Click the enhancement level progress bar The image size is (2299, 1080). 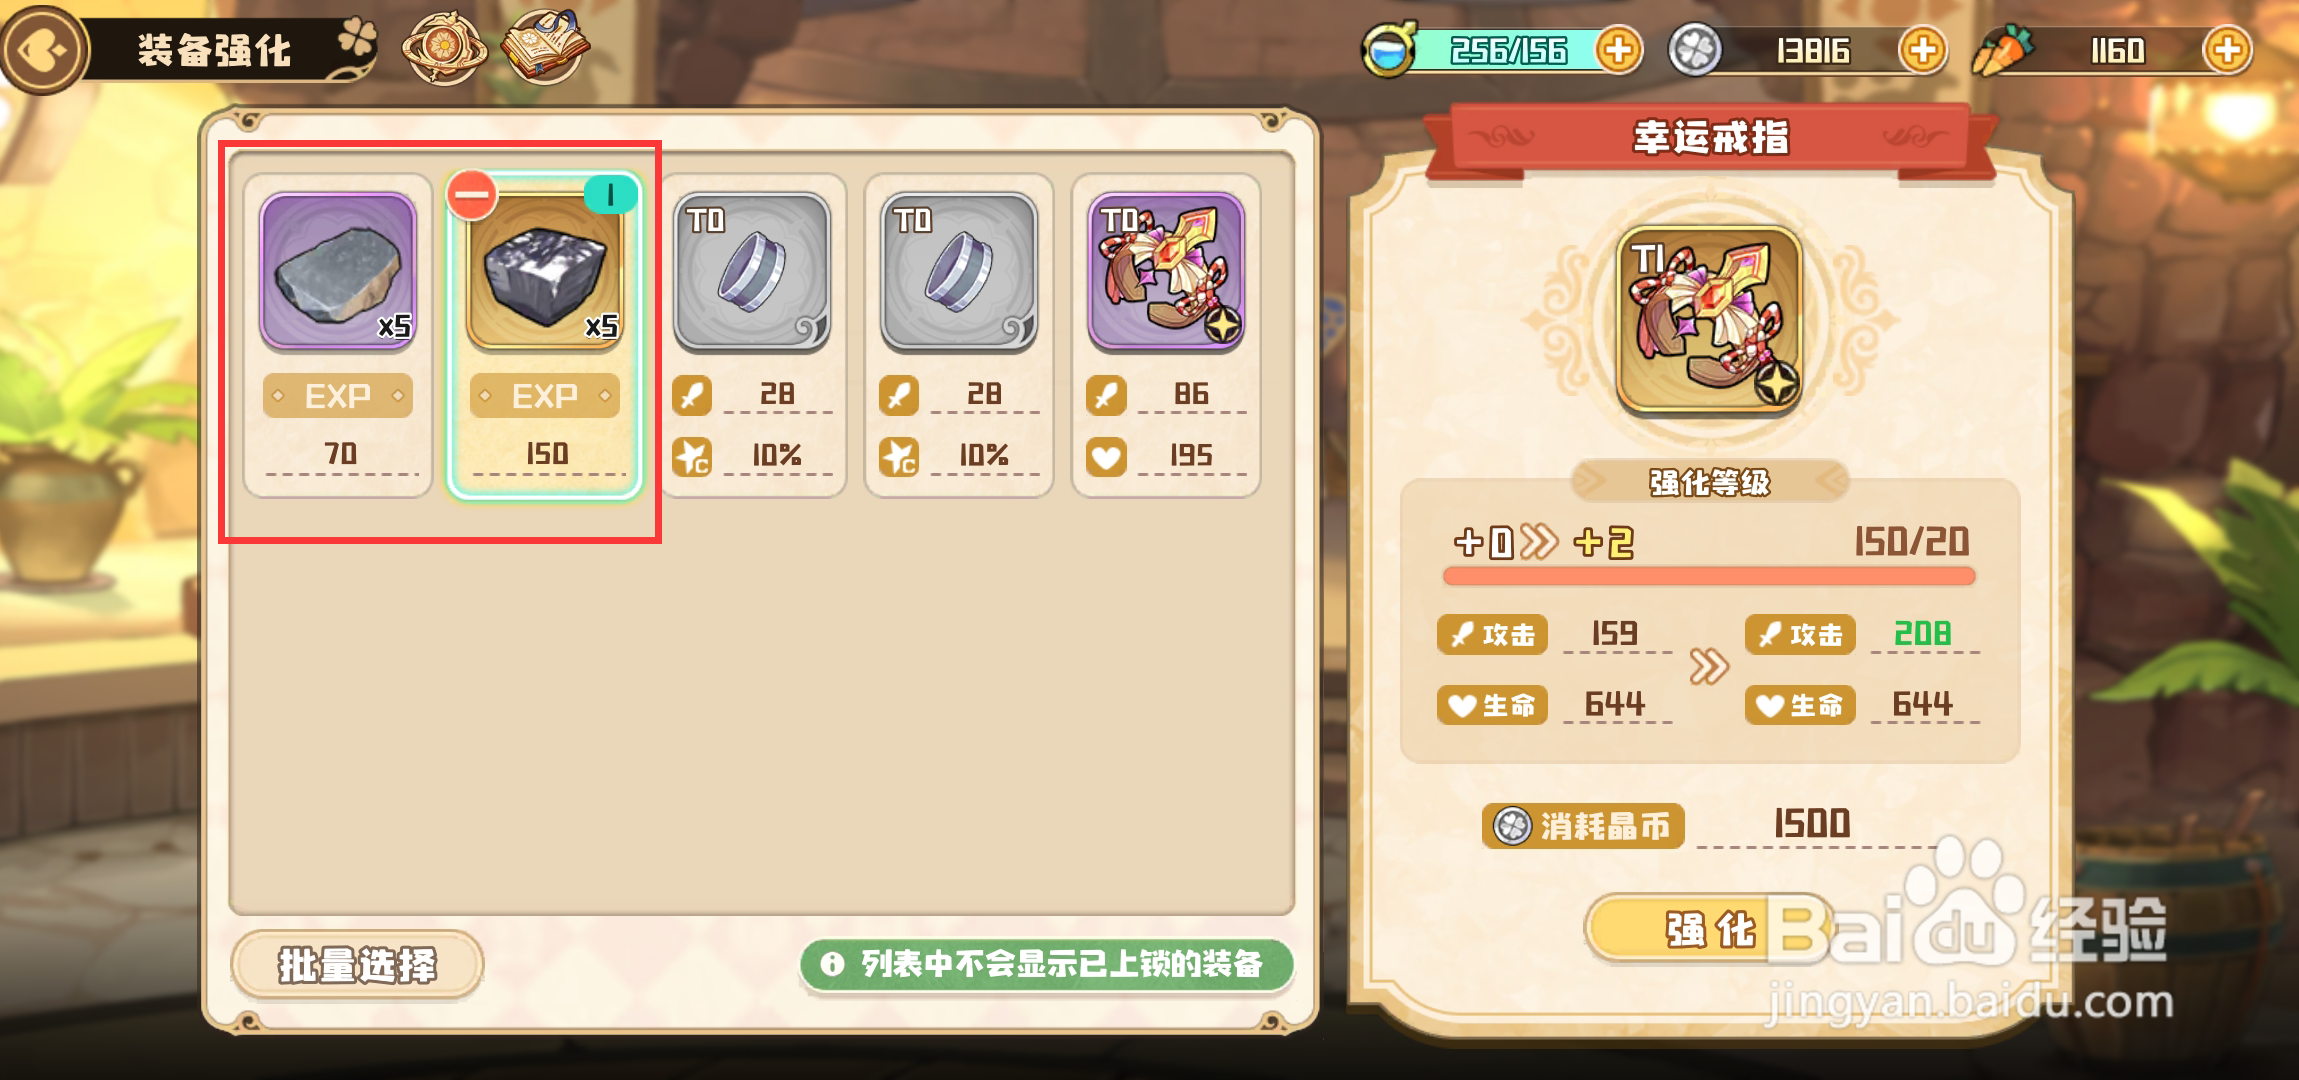pos(1709,576)
